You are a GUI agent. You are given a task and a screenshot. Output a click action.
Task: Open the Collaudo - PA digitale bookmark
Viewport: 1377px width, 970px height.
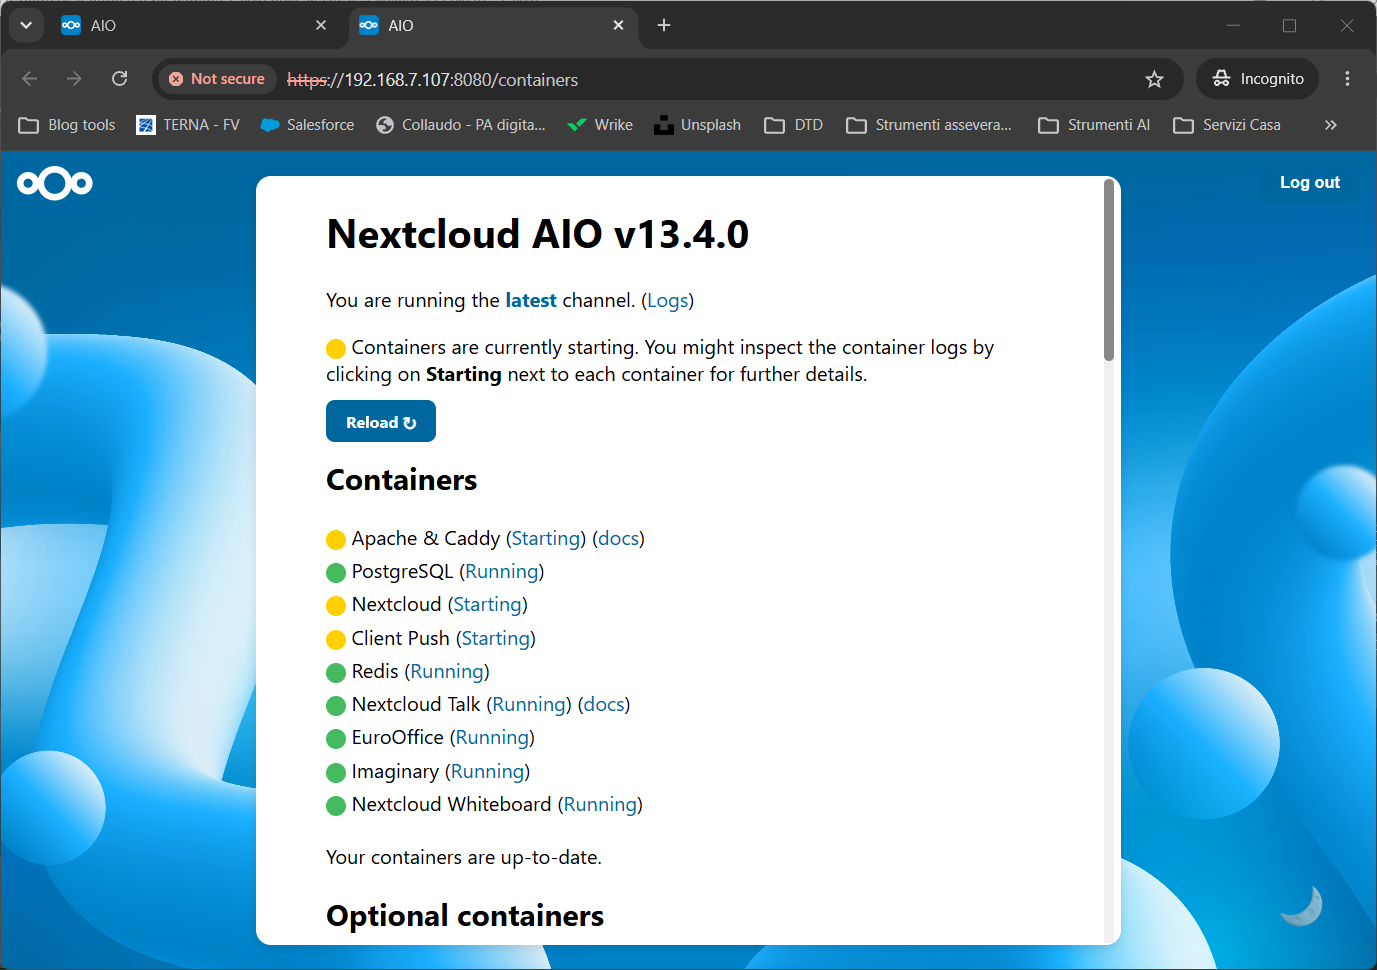tap(461, 125)
